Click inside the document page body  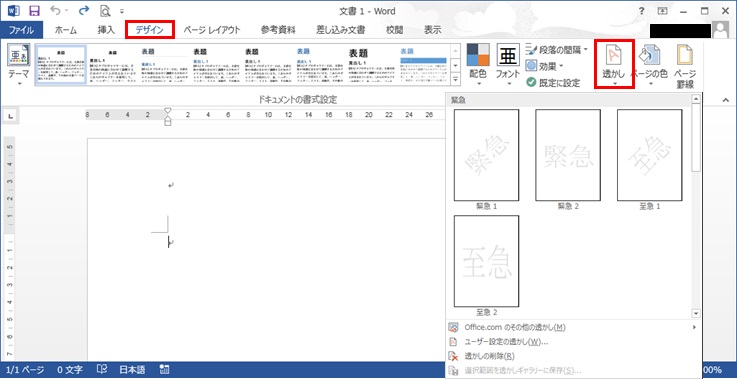point(266,249)
